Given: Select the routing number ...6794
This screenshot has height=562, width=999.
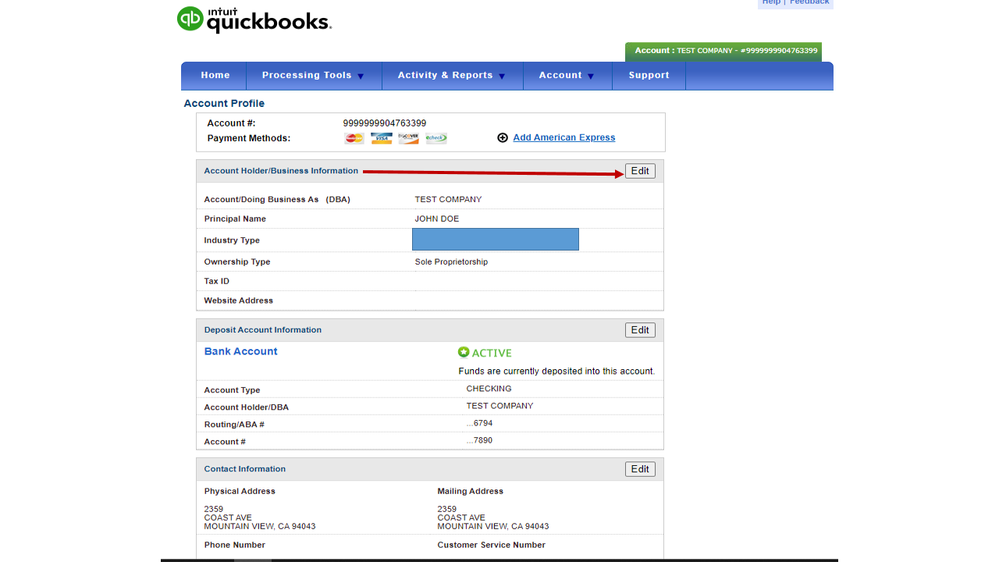Looking at the screenshot, I should click(x=479, y=423).
